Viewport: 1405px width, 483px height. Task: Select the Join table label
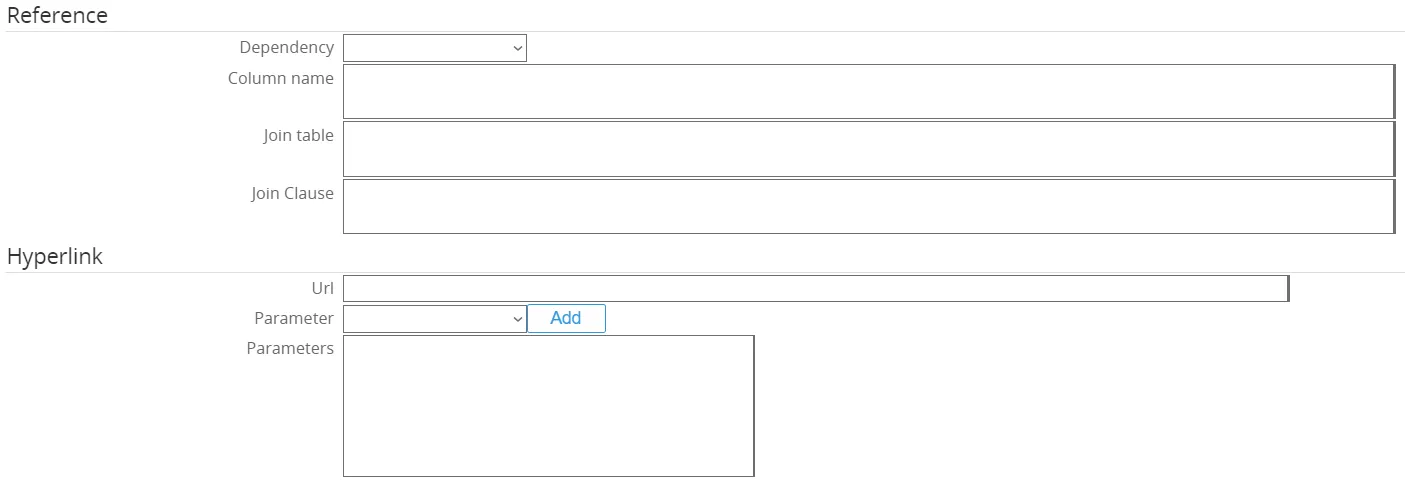(x=298, y=135)
